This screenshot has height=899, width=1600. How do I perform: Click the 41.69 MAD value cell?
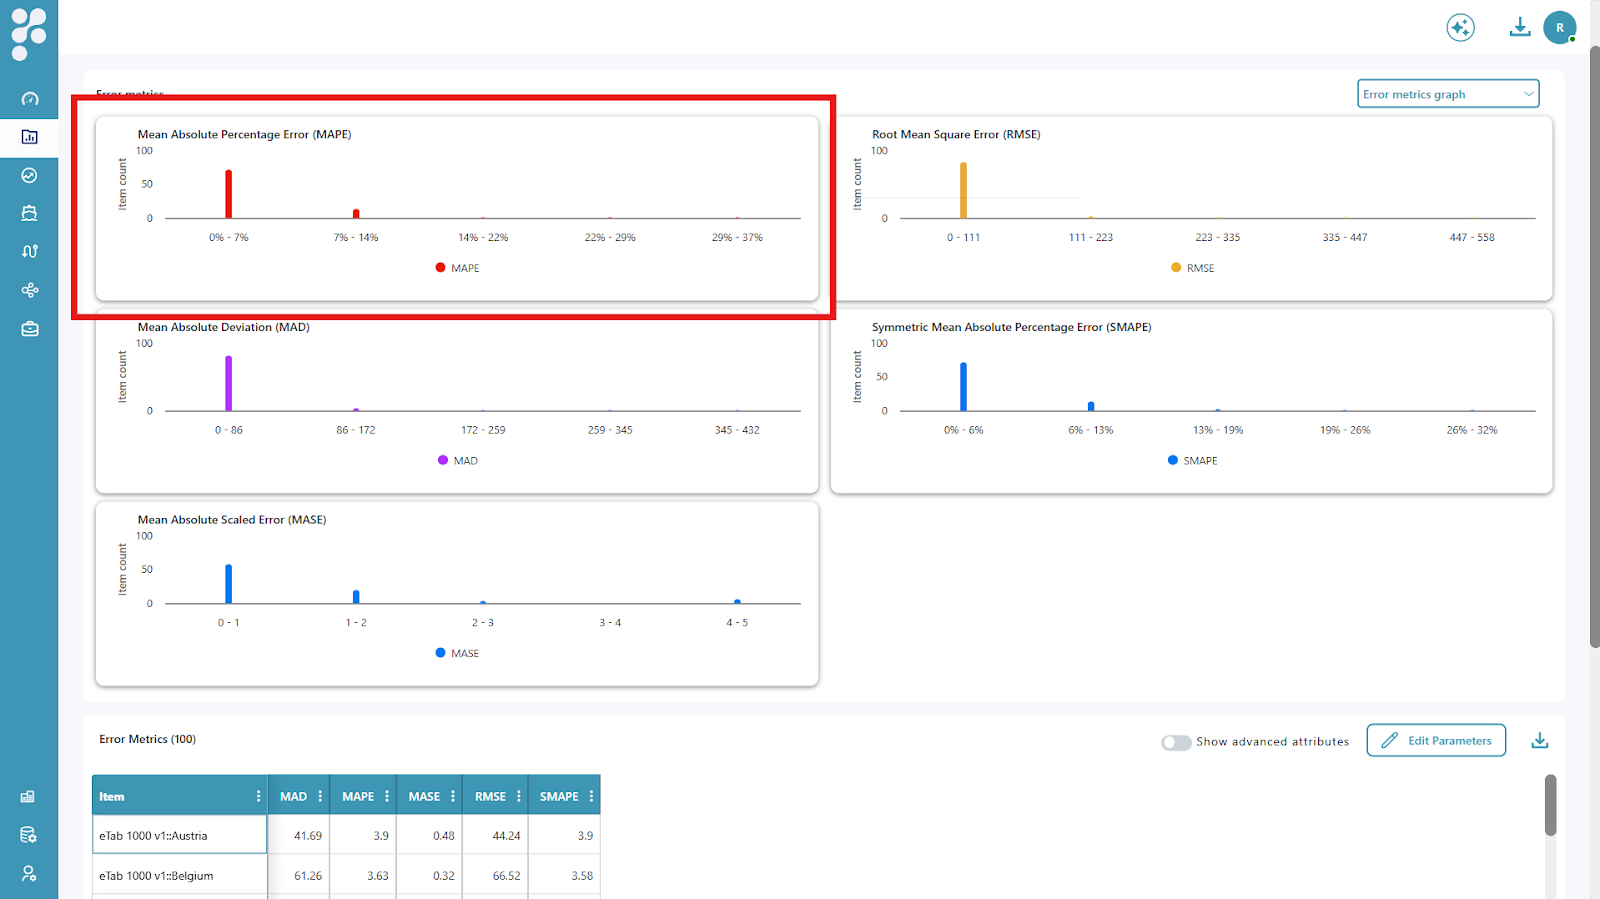(300, 835)
